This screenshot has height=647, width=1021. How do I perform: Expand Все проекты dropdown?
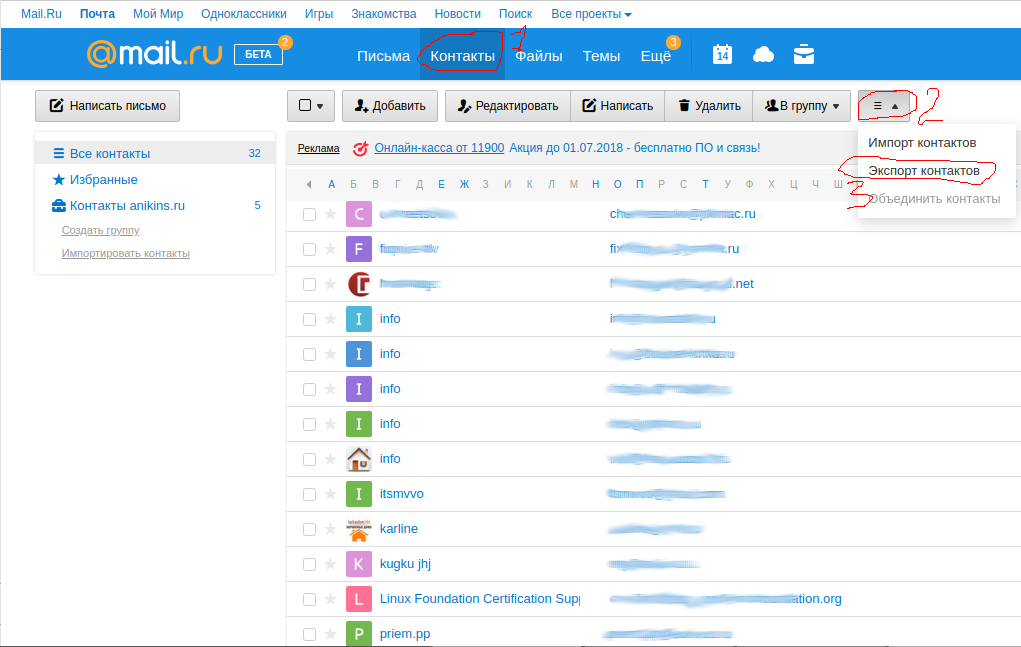click(591, 14)
